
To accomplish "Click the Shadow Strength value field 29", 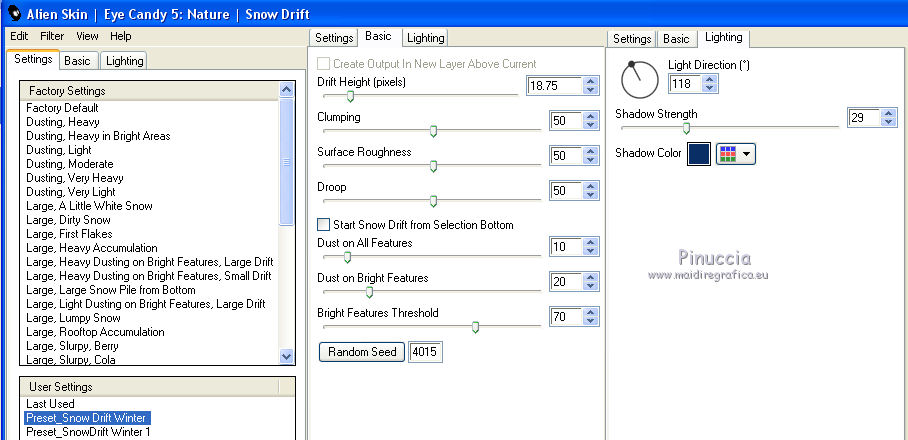I will [863, 118].
